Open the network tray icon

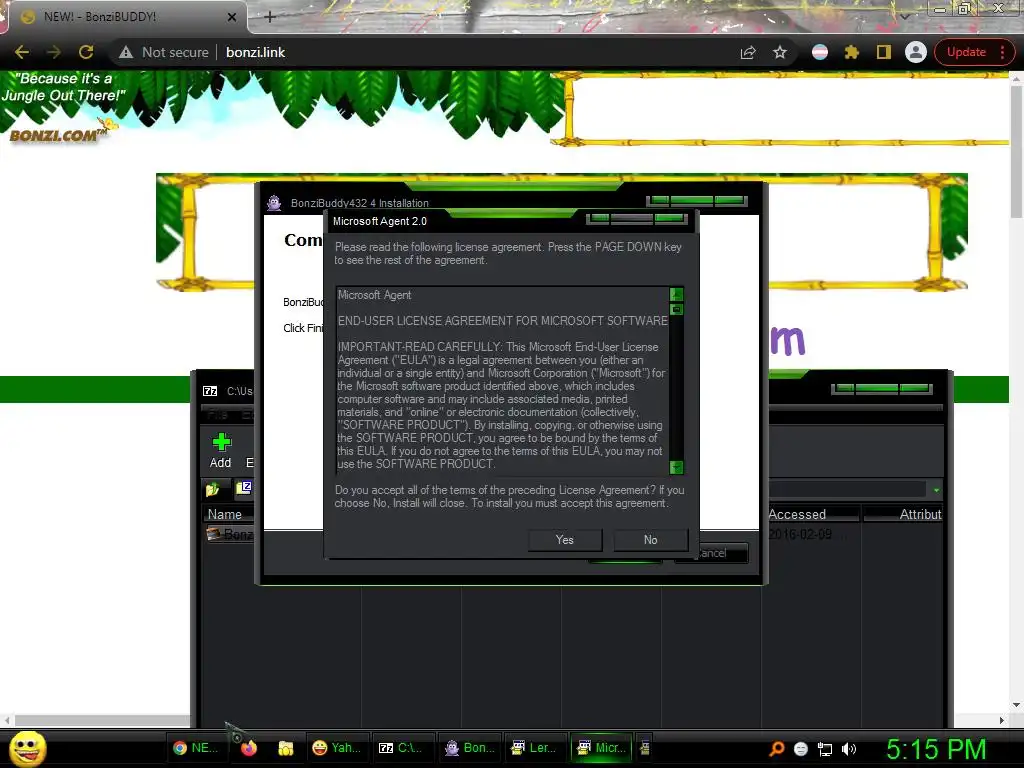tap(825, 749)
